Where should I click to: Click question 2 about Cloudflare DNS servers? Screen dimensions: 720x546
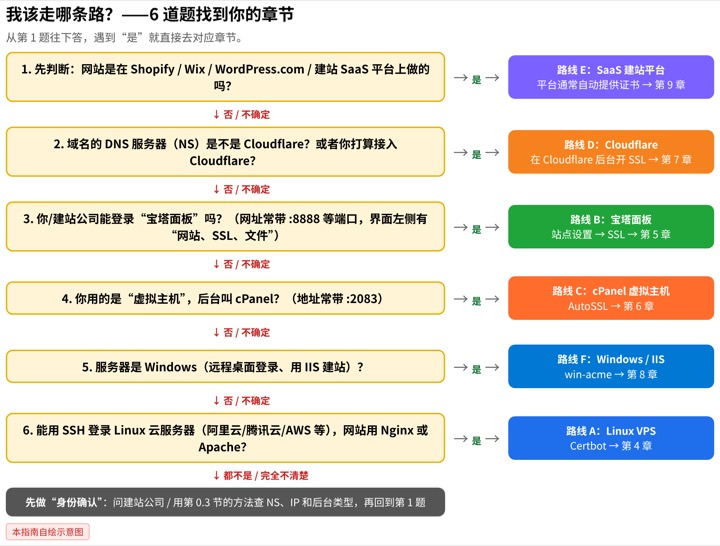tap(225, 152)
